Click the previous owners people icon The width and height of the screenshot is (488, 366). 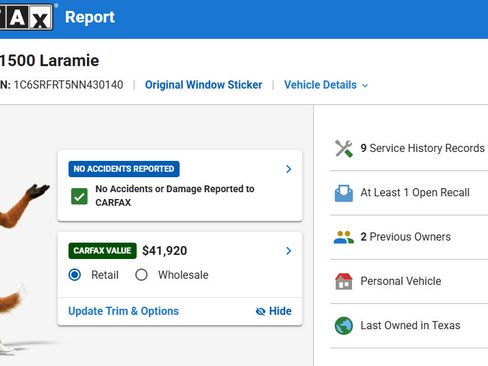point(344,237)
